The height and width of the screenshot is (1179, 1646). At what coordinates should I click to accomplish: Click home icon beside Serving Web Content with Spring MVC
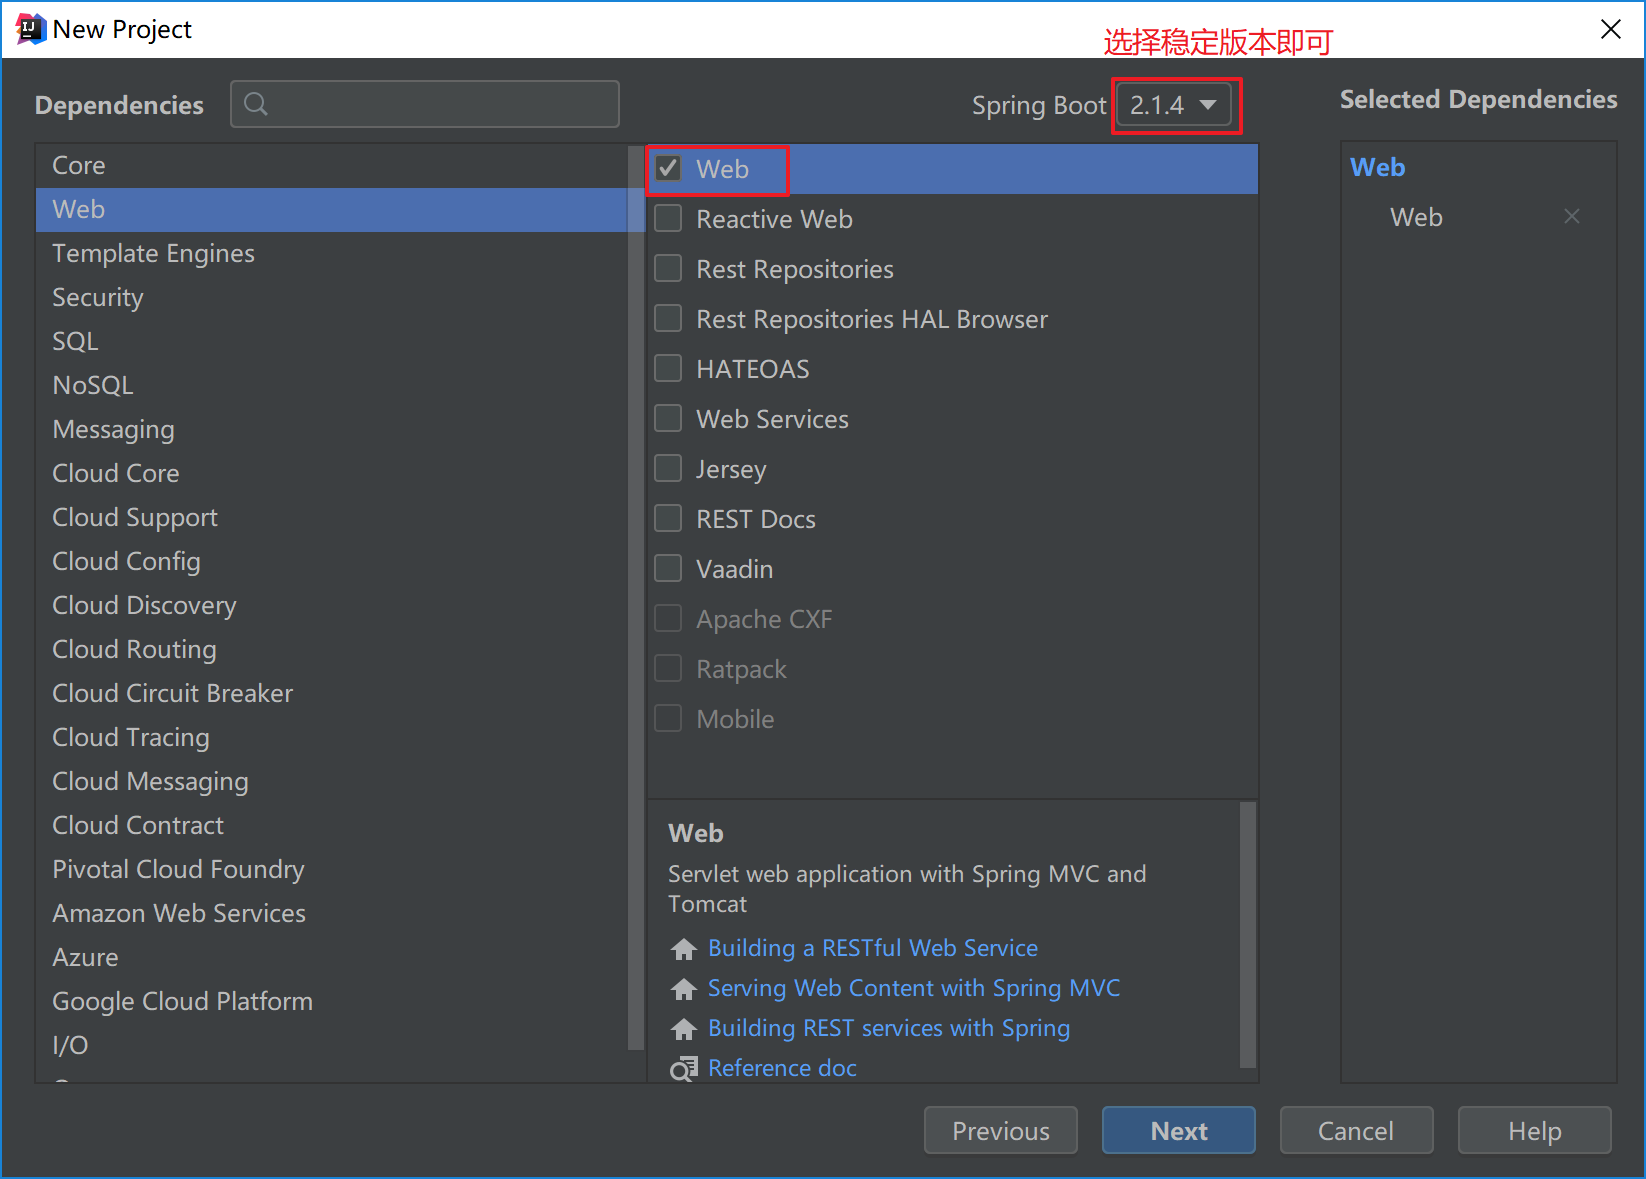684,988
